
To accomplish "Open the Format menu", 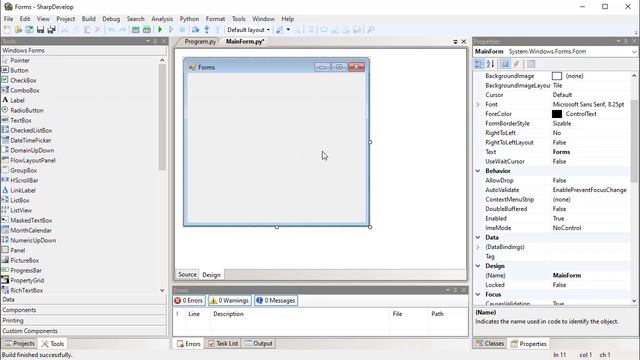I will [x=215, y=19].
